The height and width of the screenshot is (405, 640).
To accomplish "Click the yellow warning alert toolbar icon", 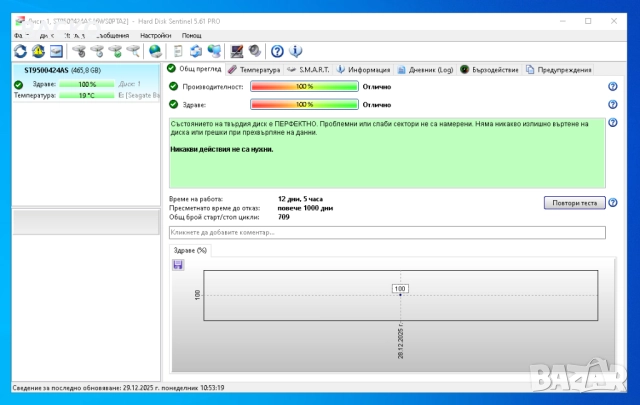I will click(38, 51).
